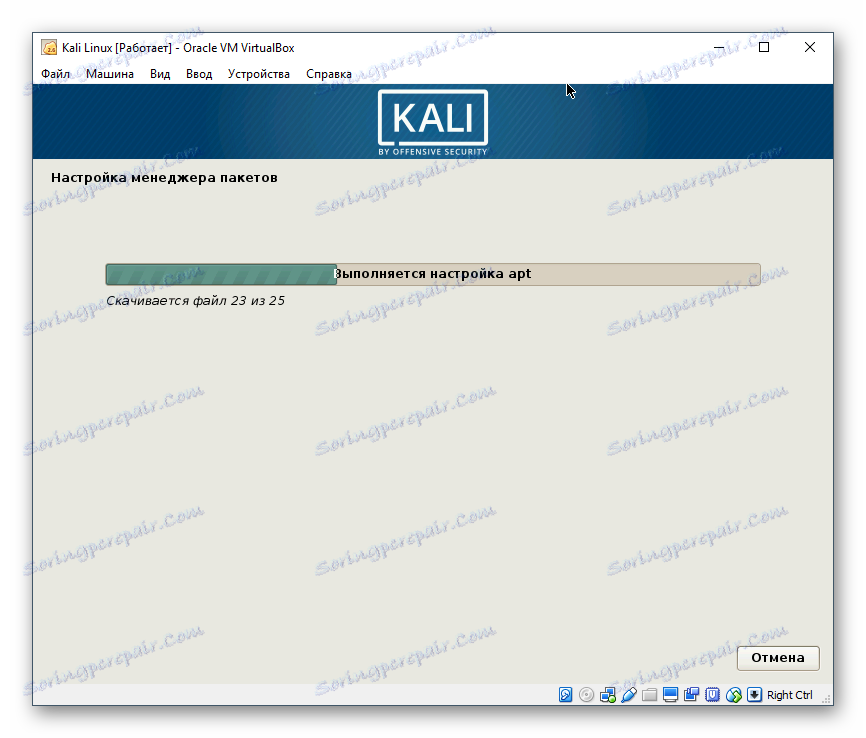Click the optical disc status icon

tap(587, 694)
